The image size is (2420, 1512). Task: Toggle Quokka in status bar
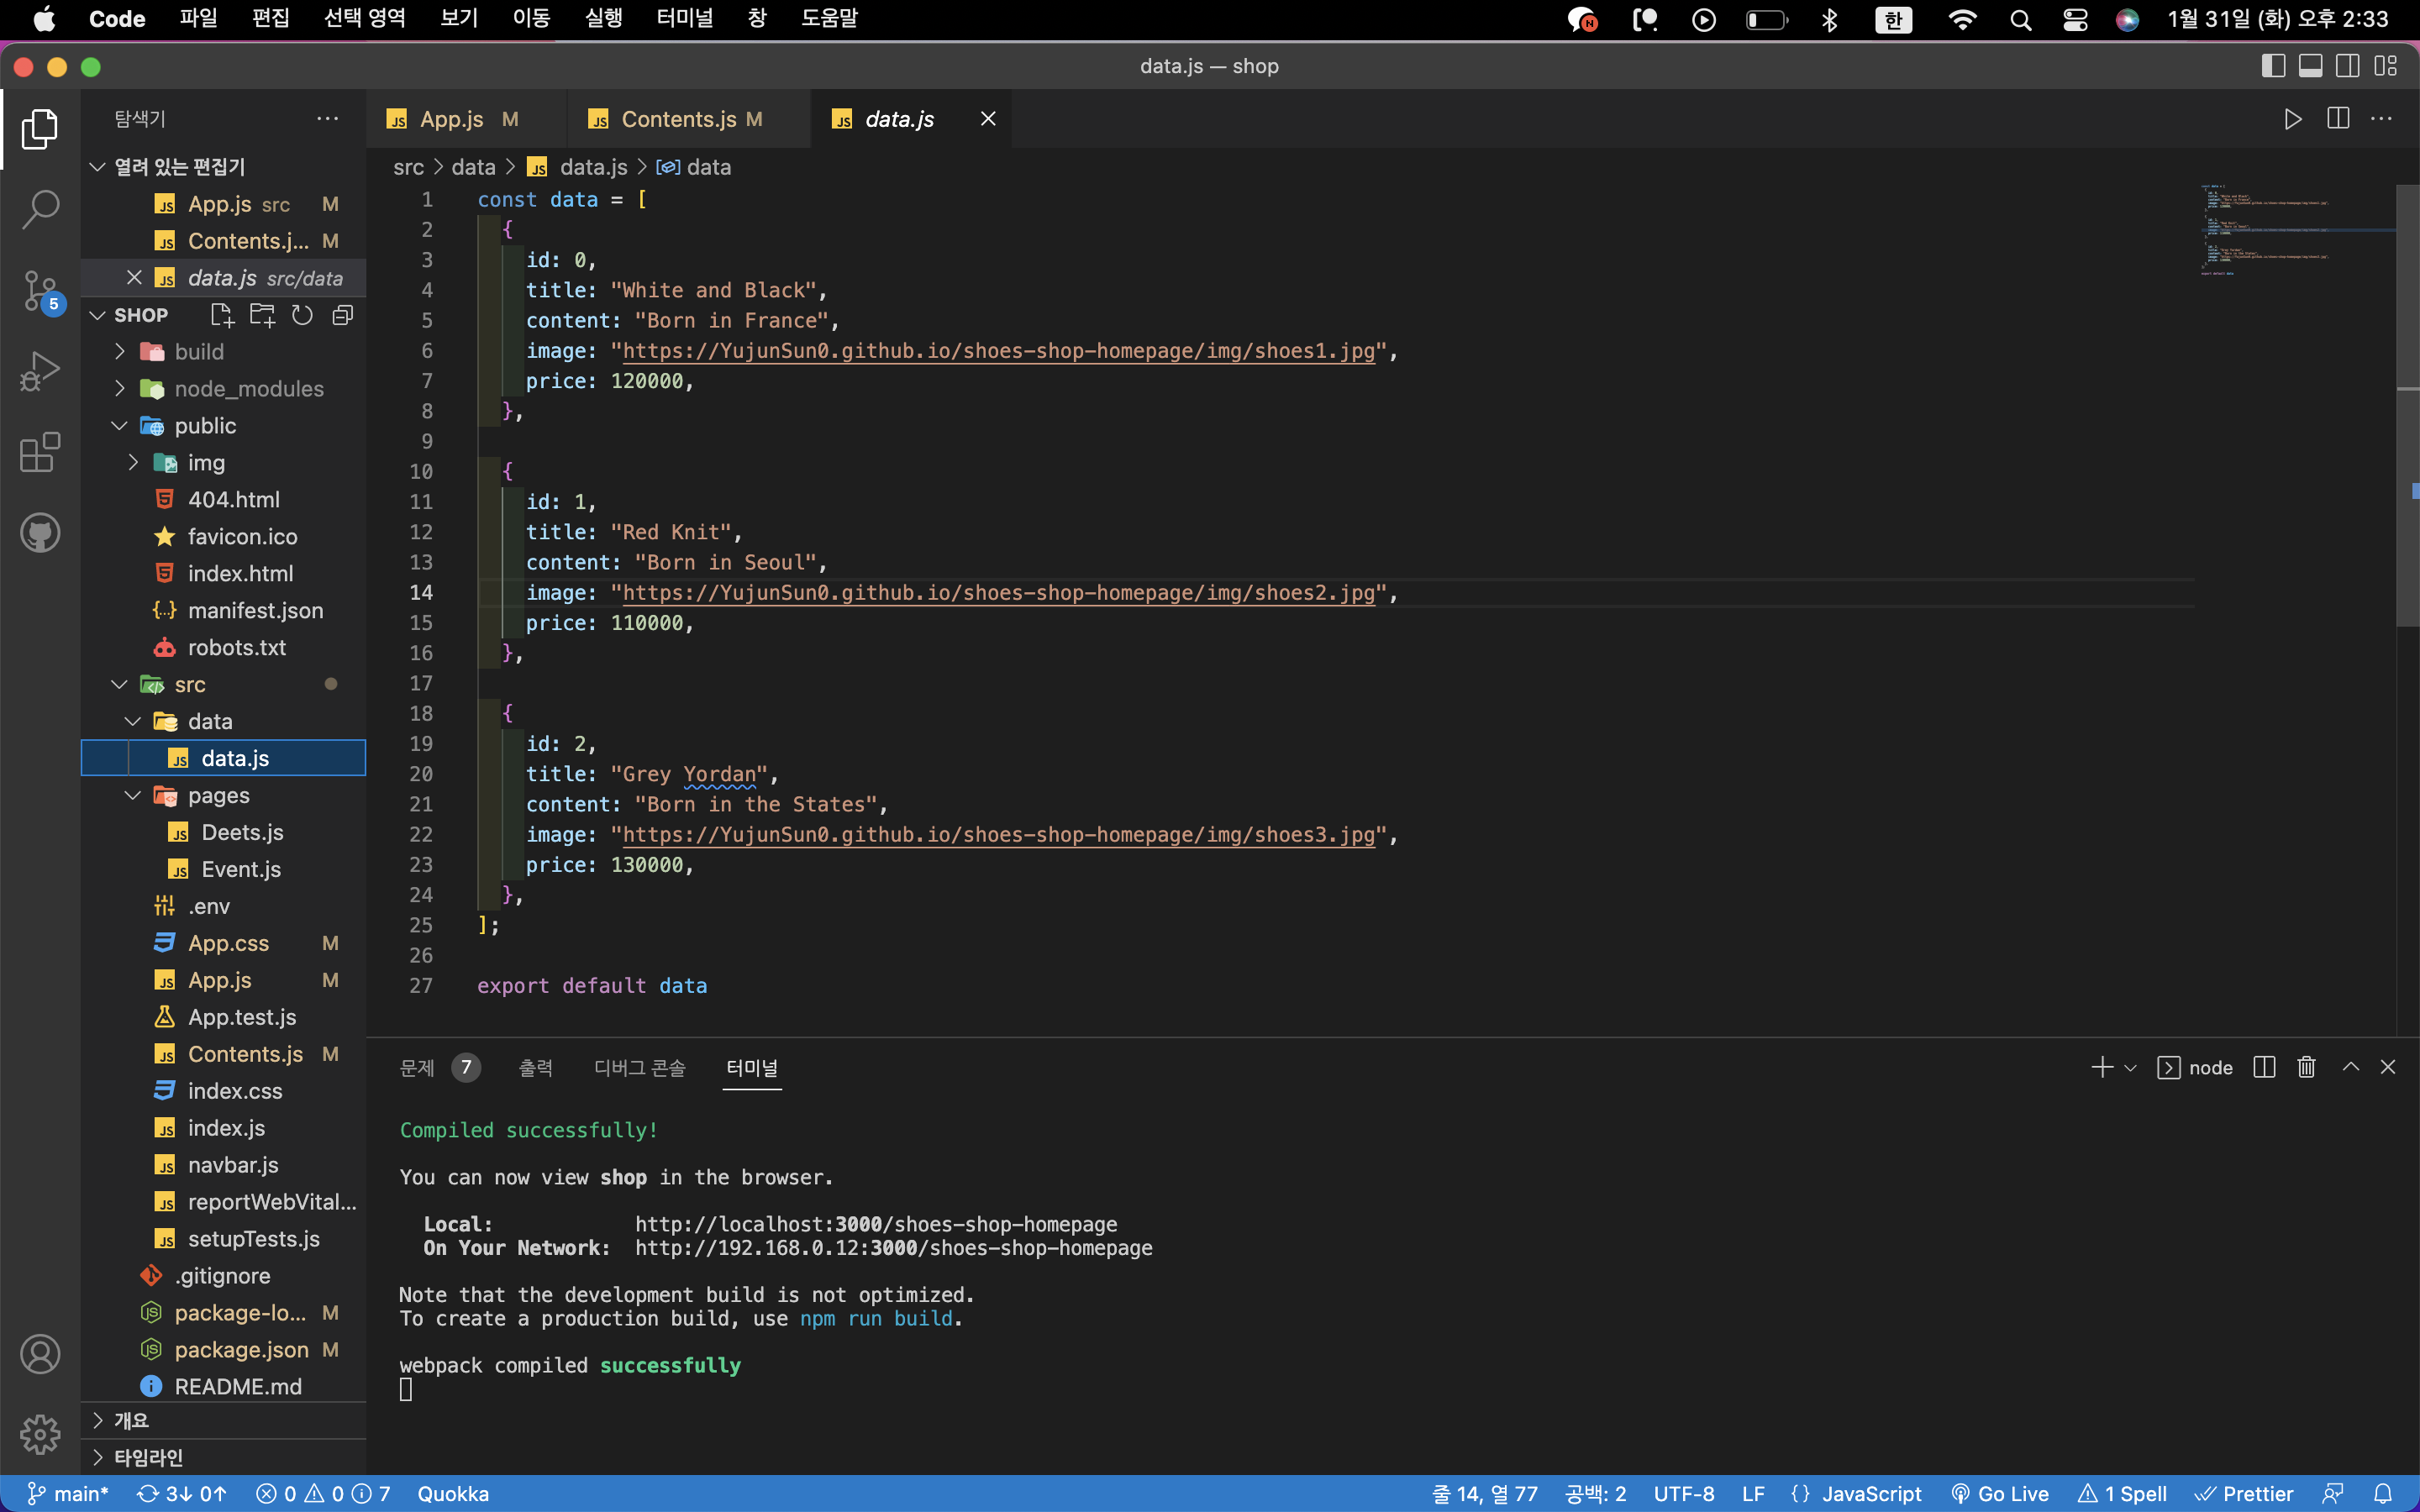coord(453,1493)
